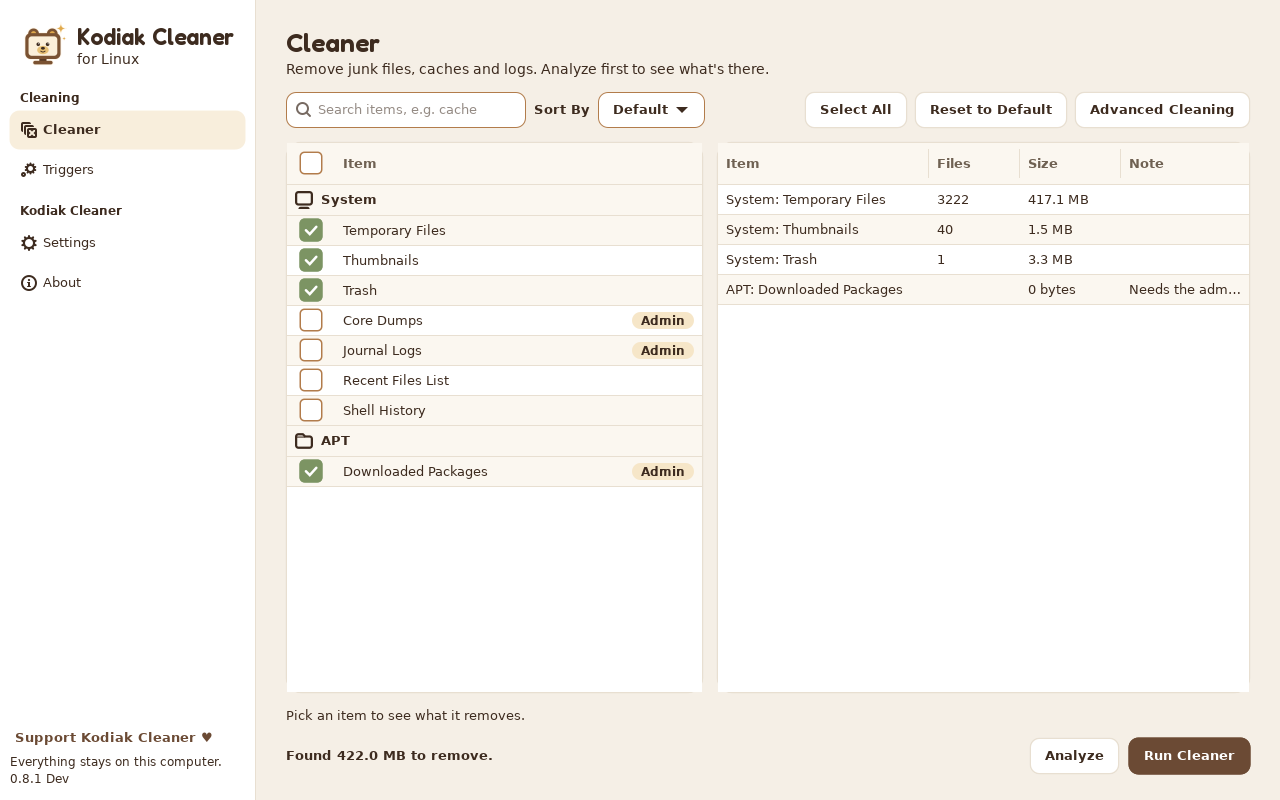Click the System: Thumbnails result row

coord(983,230)
